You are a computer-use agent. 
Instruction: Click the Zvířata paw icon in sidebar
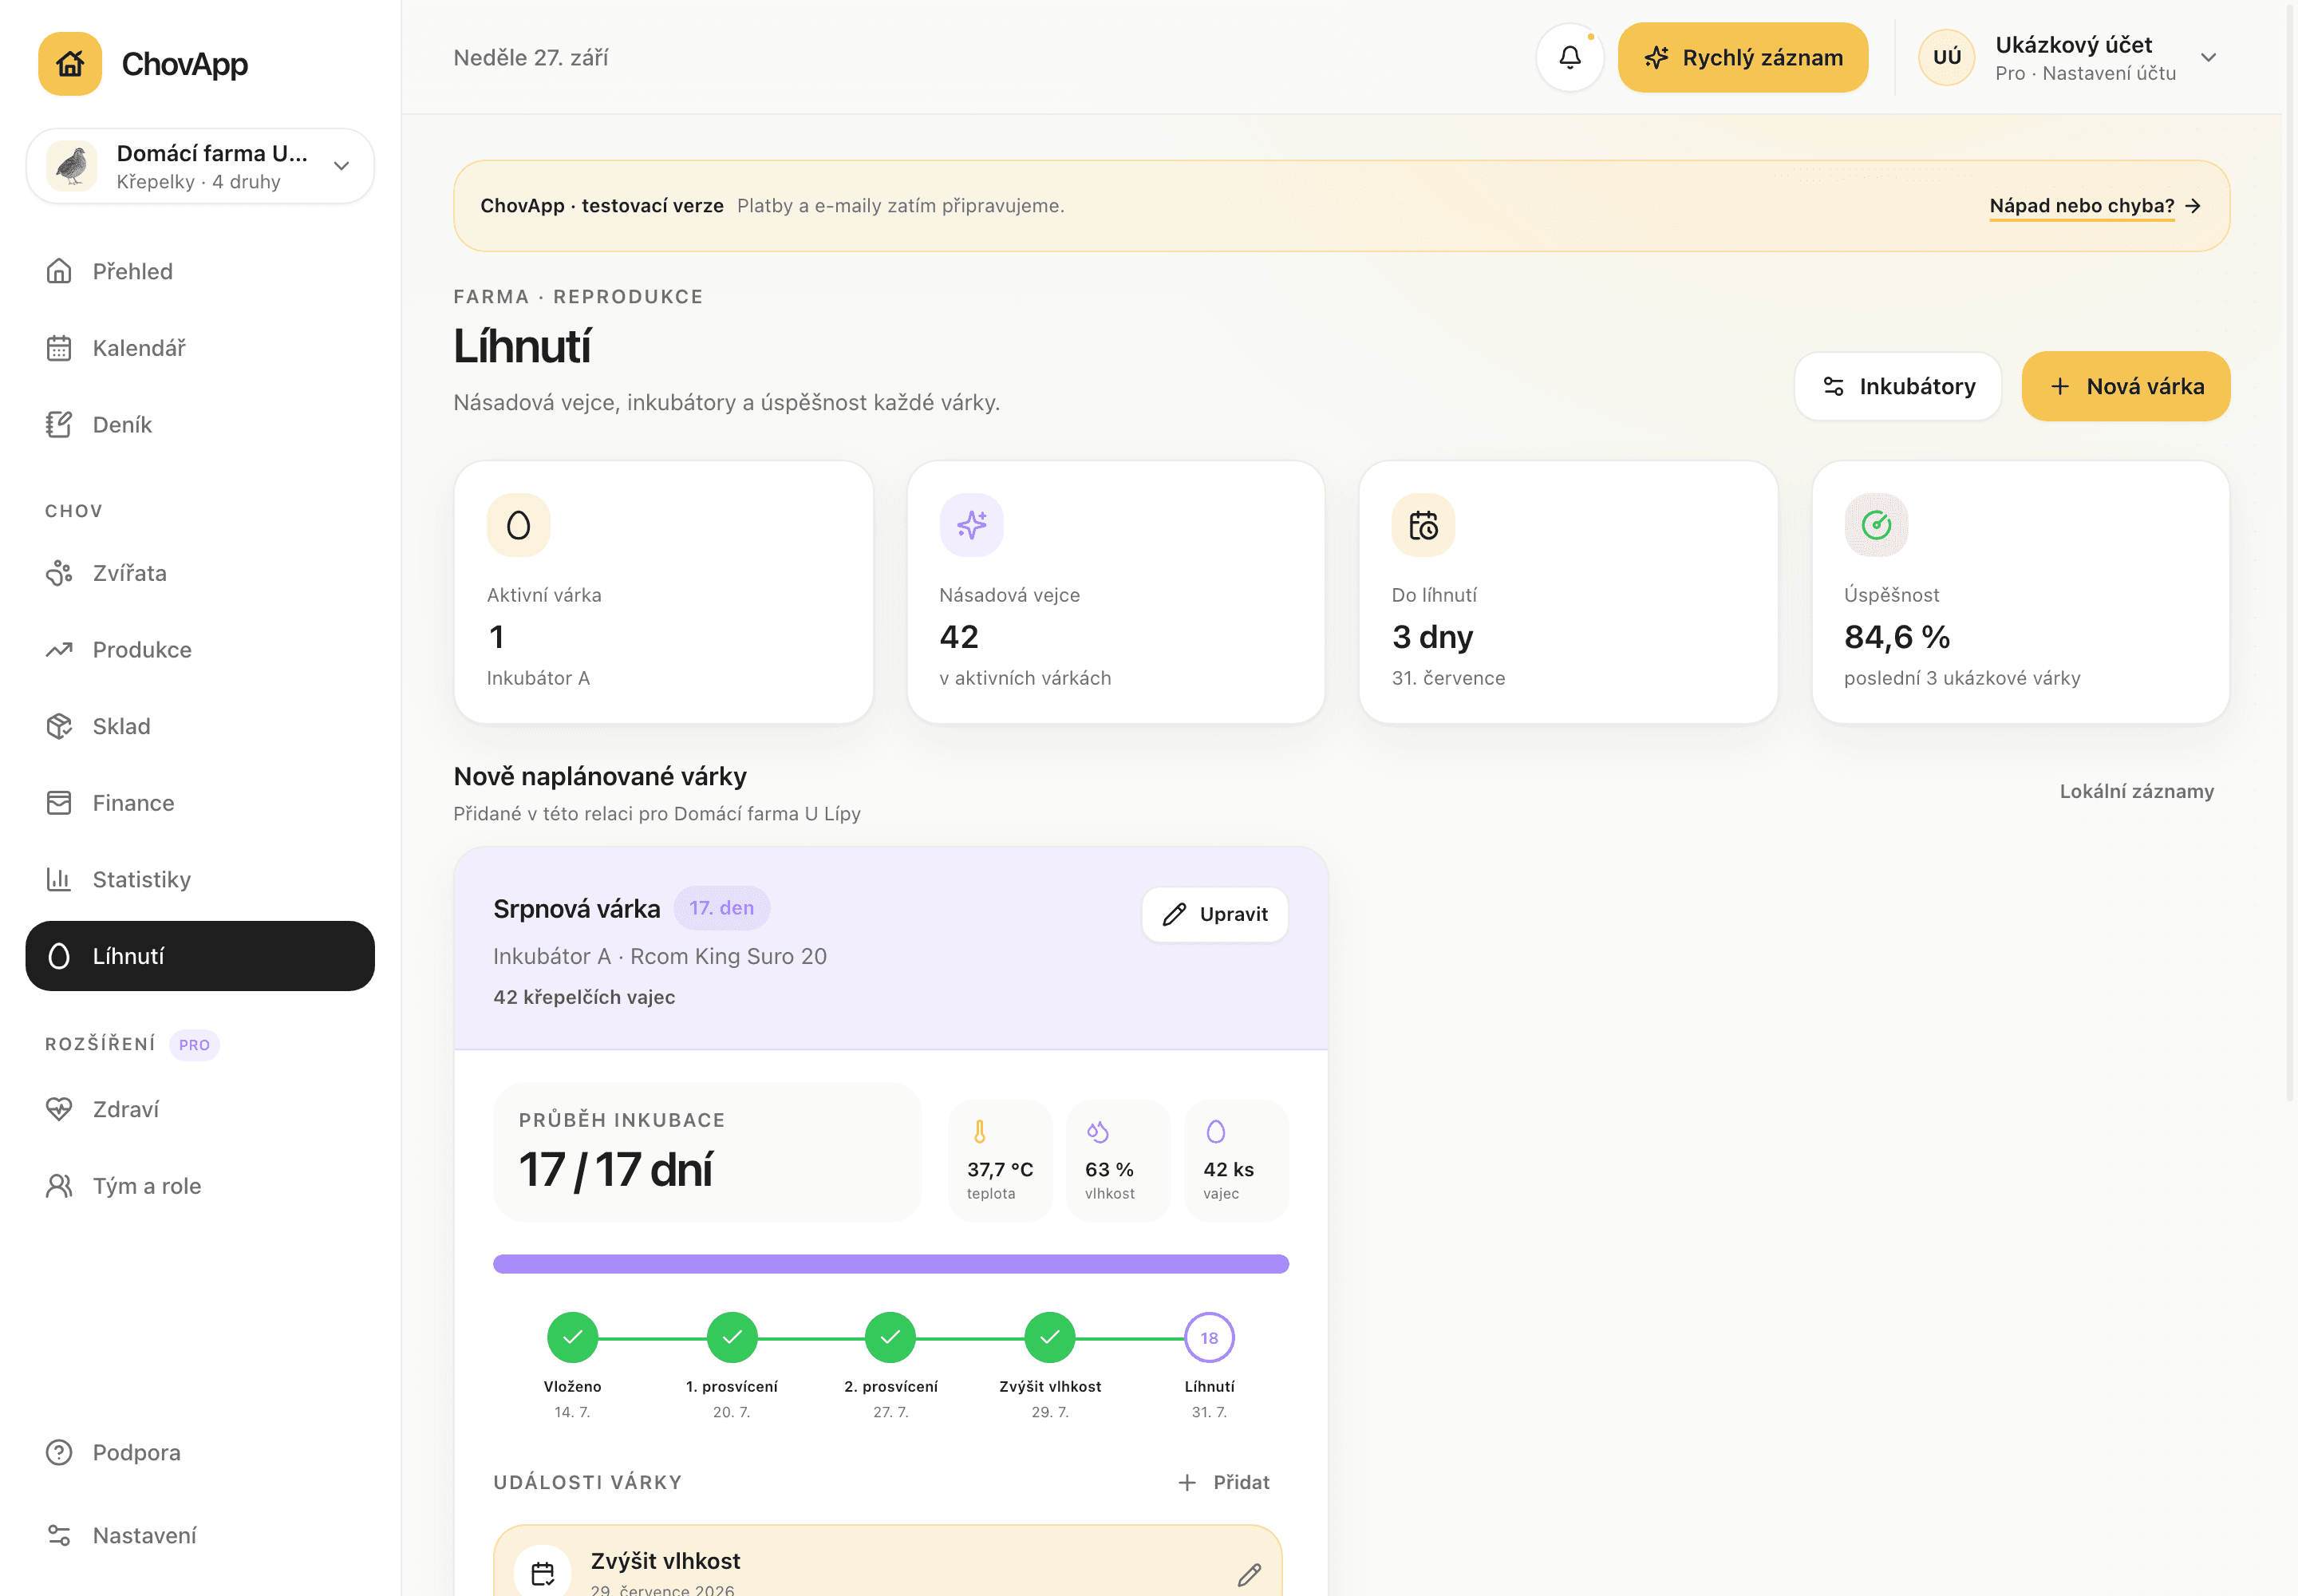point(59,573)
